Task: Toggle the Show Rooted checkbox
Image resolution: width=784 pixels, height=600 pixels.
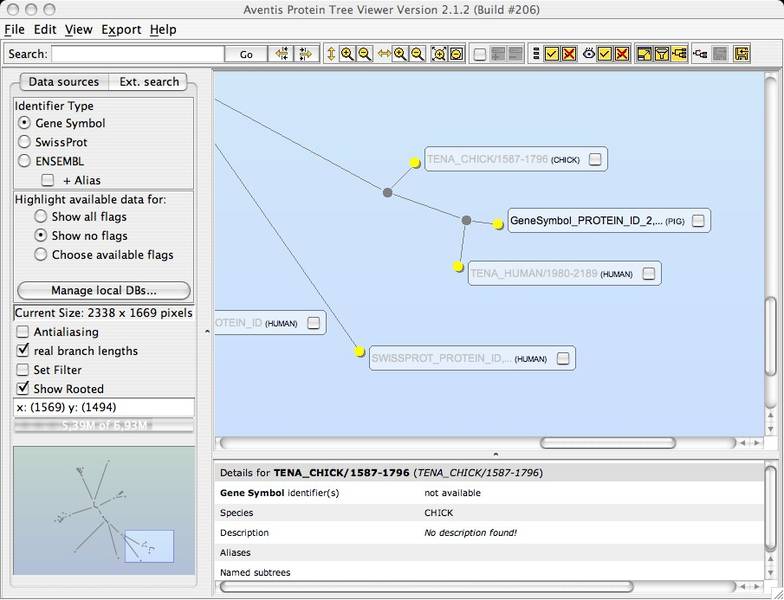Action: (x=22, y=388)
